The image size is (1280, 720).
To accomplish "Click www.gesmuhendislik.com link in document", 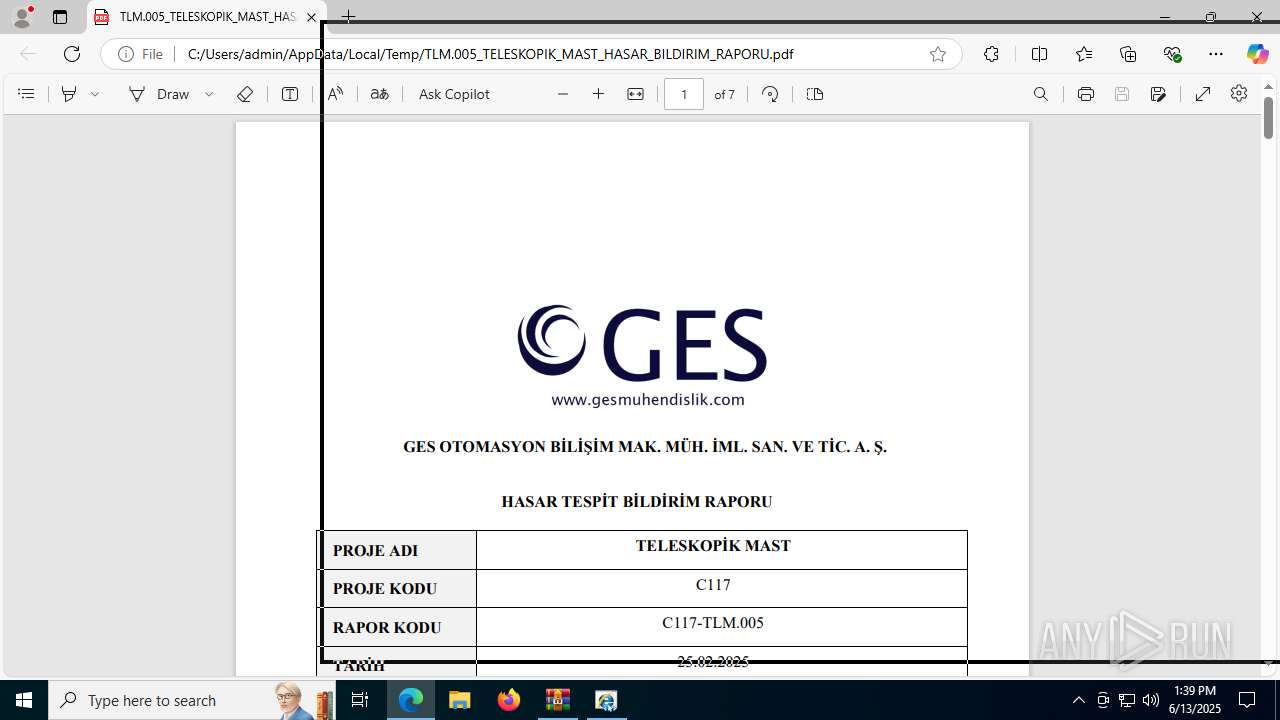I will [648, 399].
